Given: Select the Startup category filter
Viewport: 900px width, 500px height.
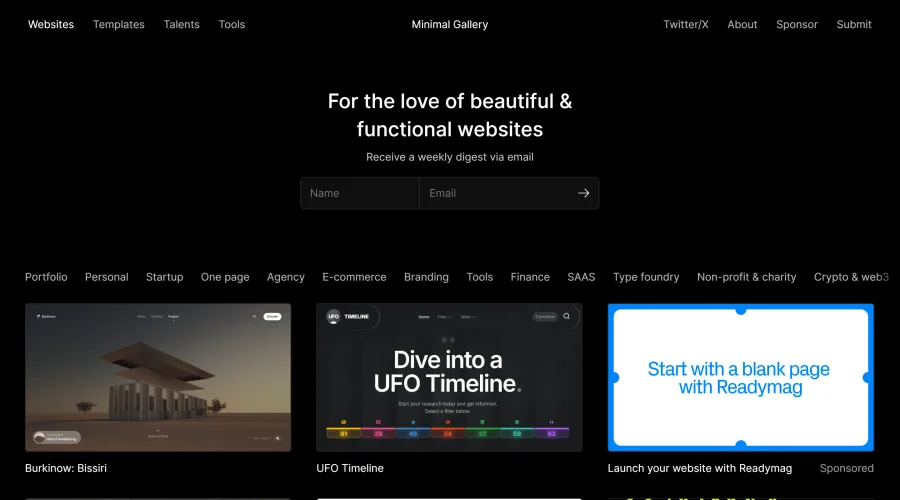Looking at the screenshot, I should [165, 277].
